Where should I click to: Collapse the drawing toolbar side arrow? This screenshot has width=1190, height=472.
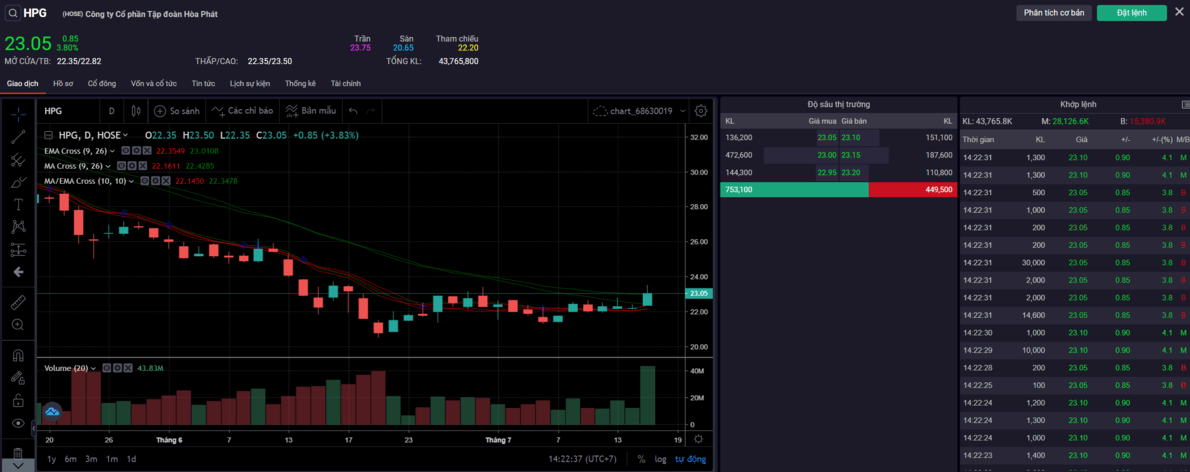33,429
